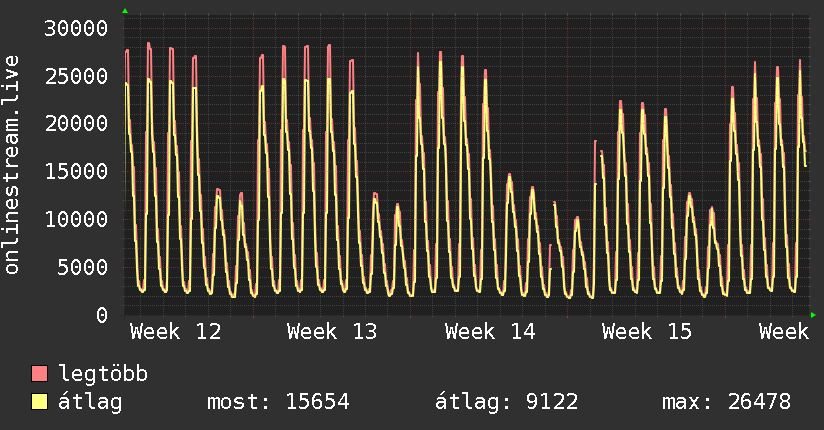Viewport: 824px width, 430px height.
Task: Select the legtöbb legend label
Action: pyautogui.click(x=103, y=374)
